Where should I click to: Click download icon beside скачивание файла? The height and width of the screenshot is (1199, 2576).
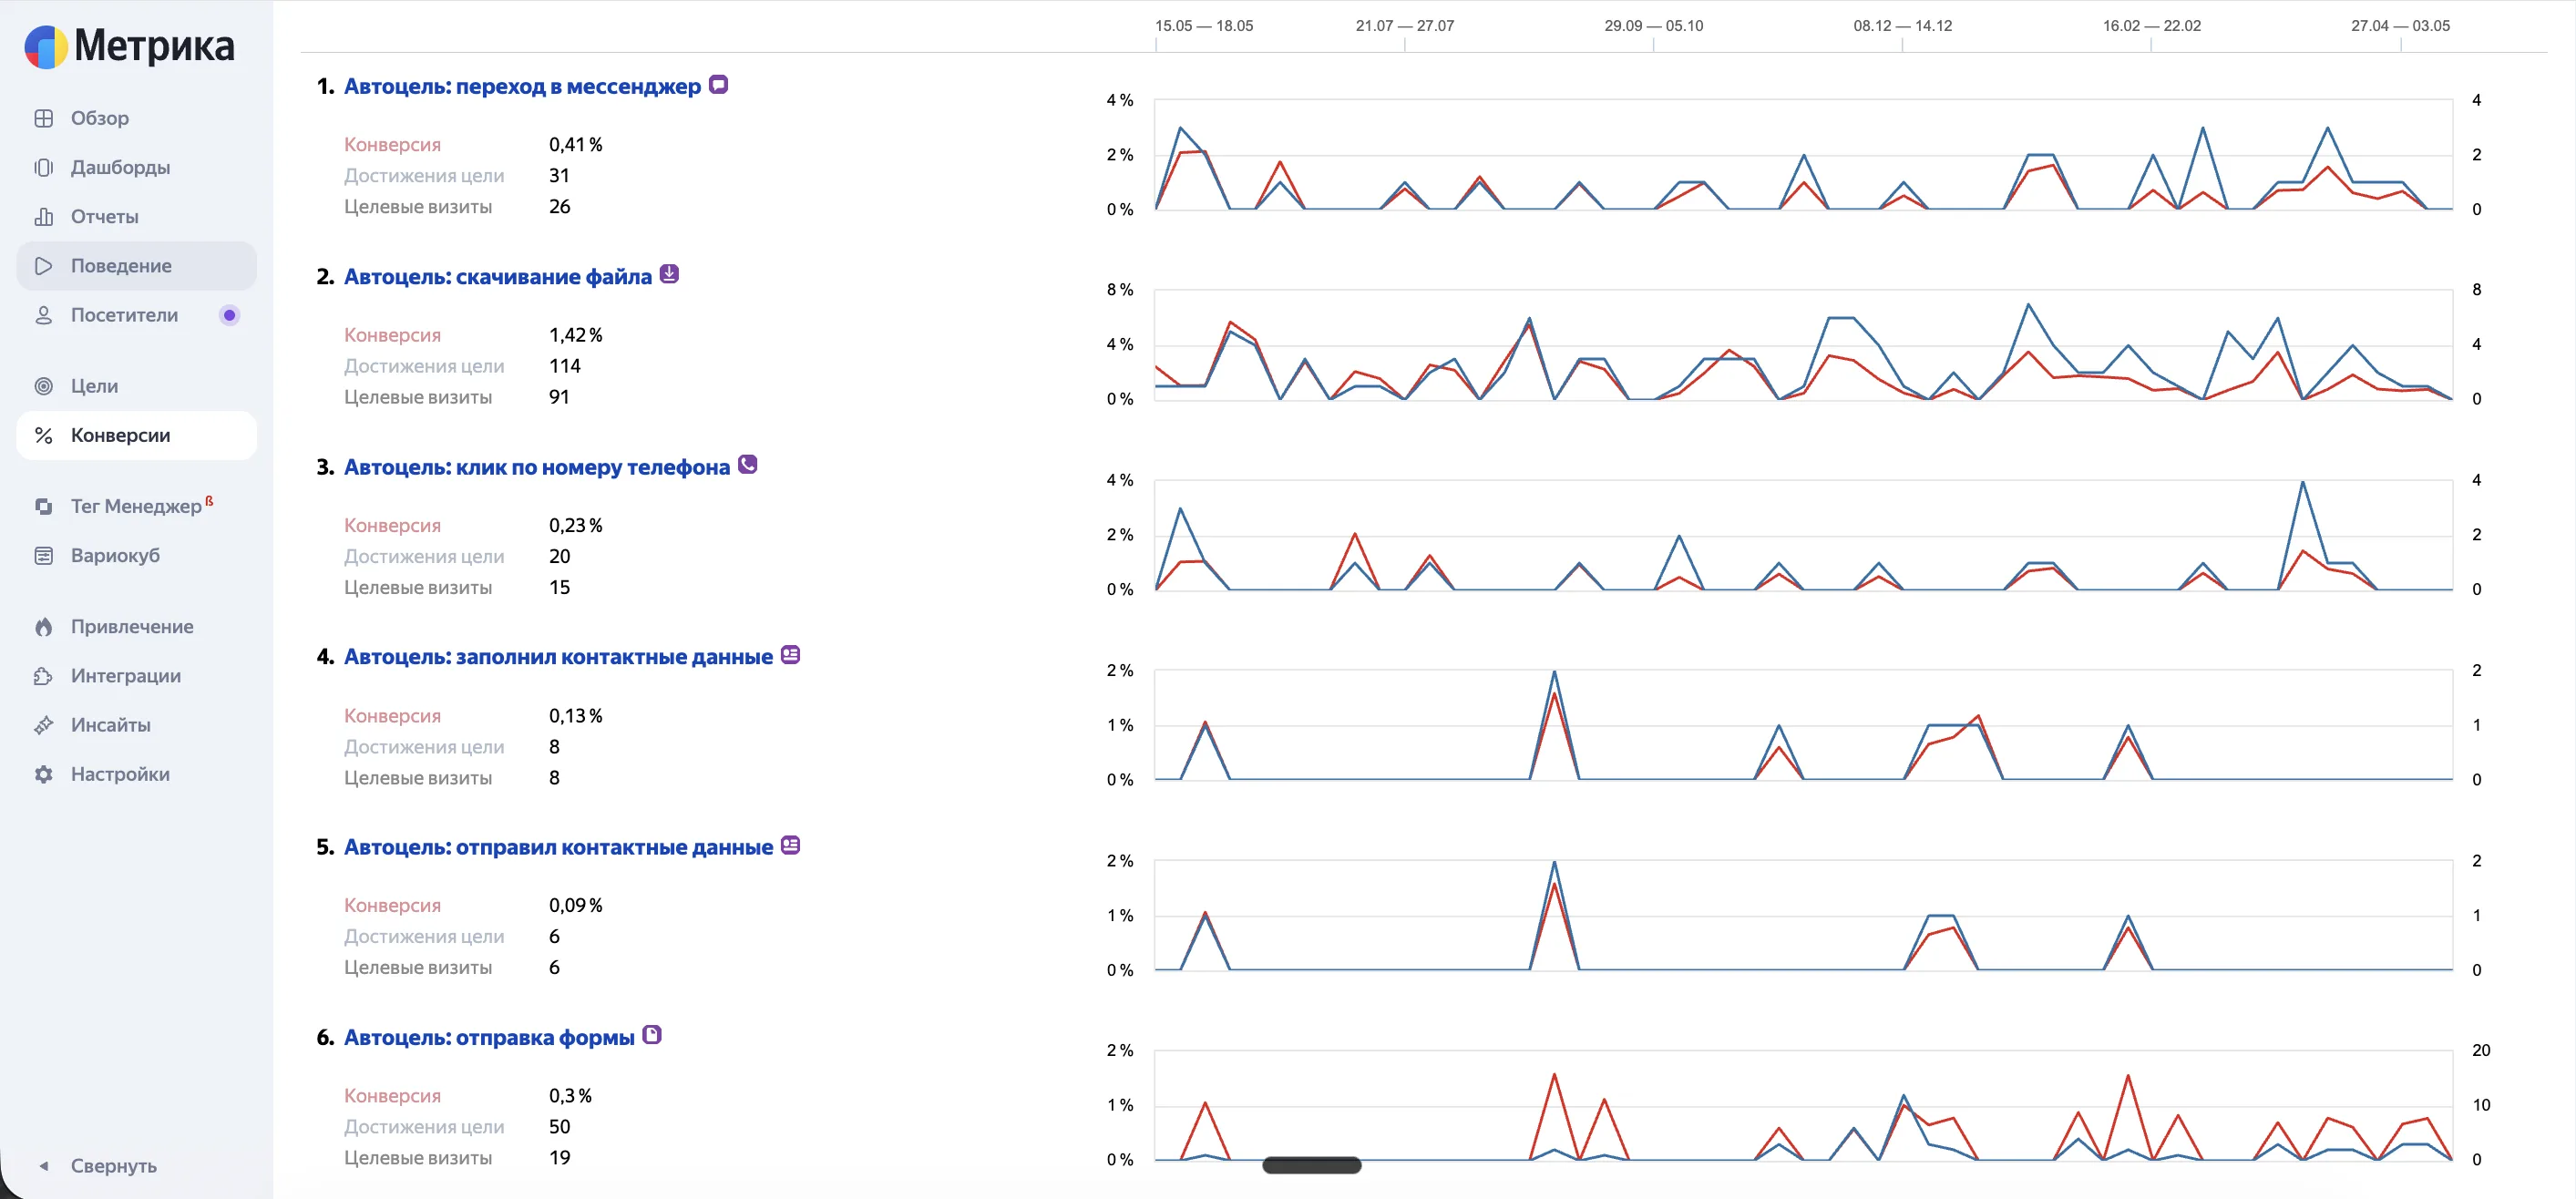pyautogui.click(x=670, y=274)
